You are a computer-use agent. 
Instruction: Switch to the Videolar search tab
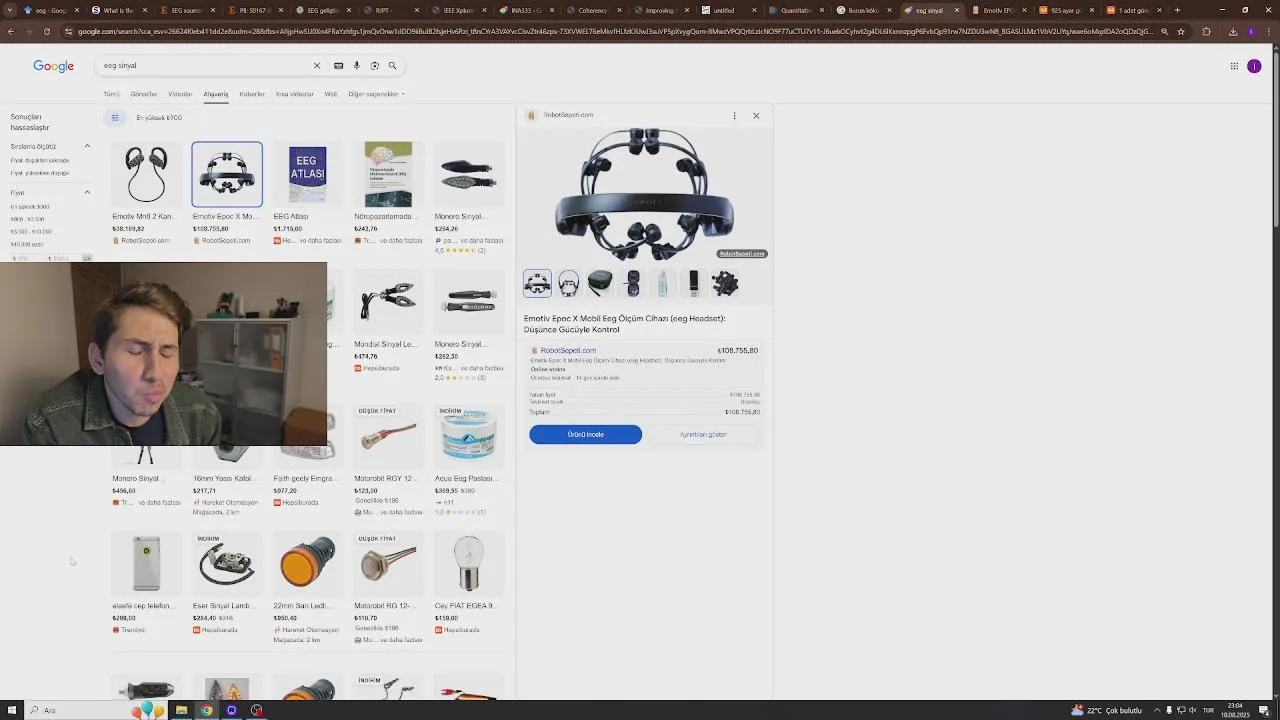pos(180,94)
